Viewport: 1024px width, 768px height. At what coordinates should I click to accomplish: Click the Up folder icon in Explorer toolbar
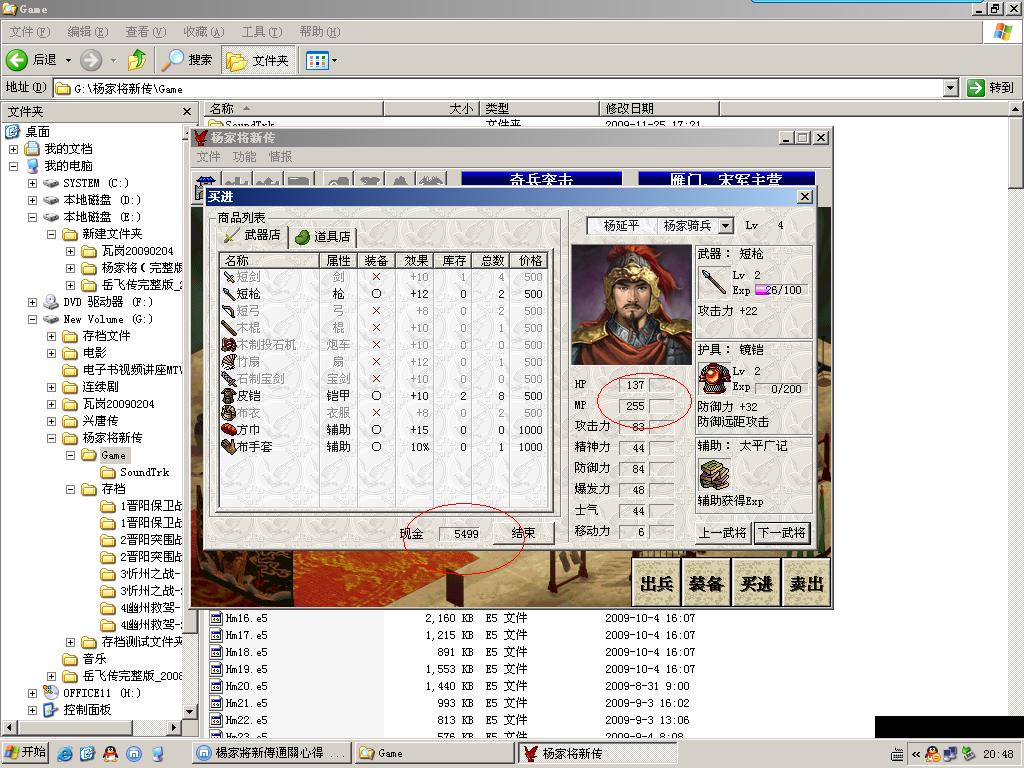[137, 60]
